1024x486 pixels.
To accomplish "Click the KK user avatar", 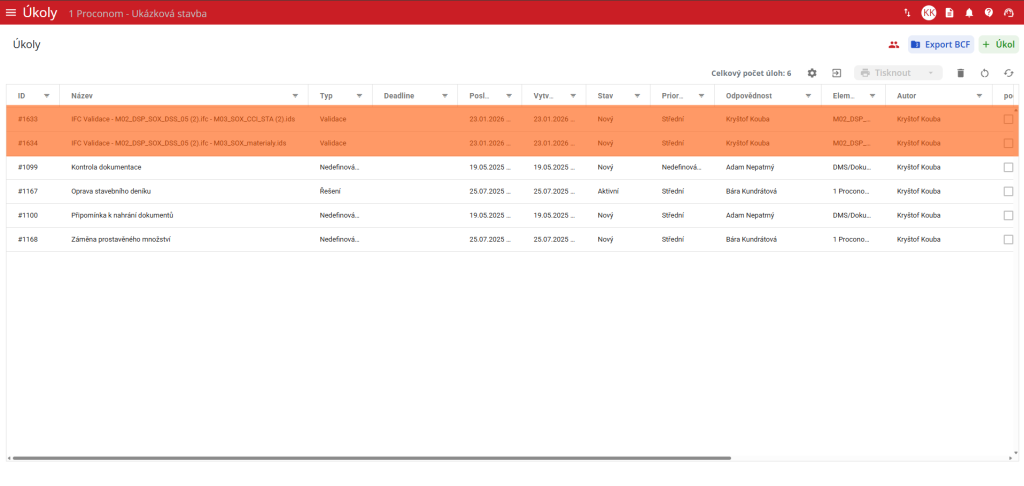I will pyautogui.click(x=929, y=13).
